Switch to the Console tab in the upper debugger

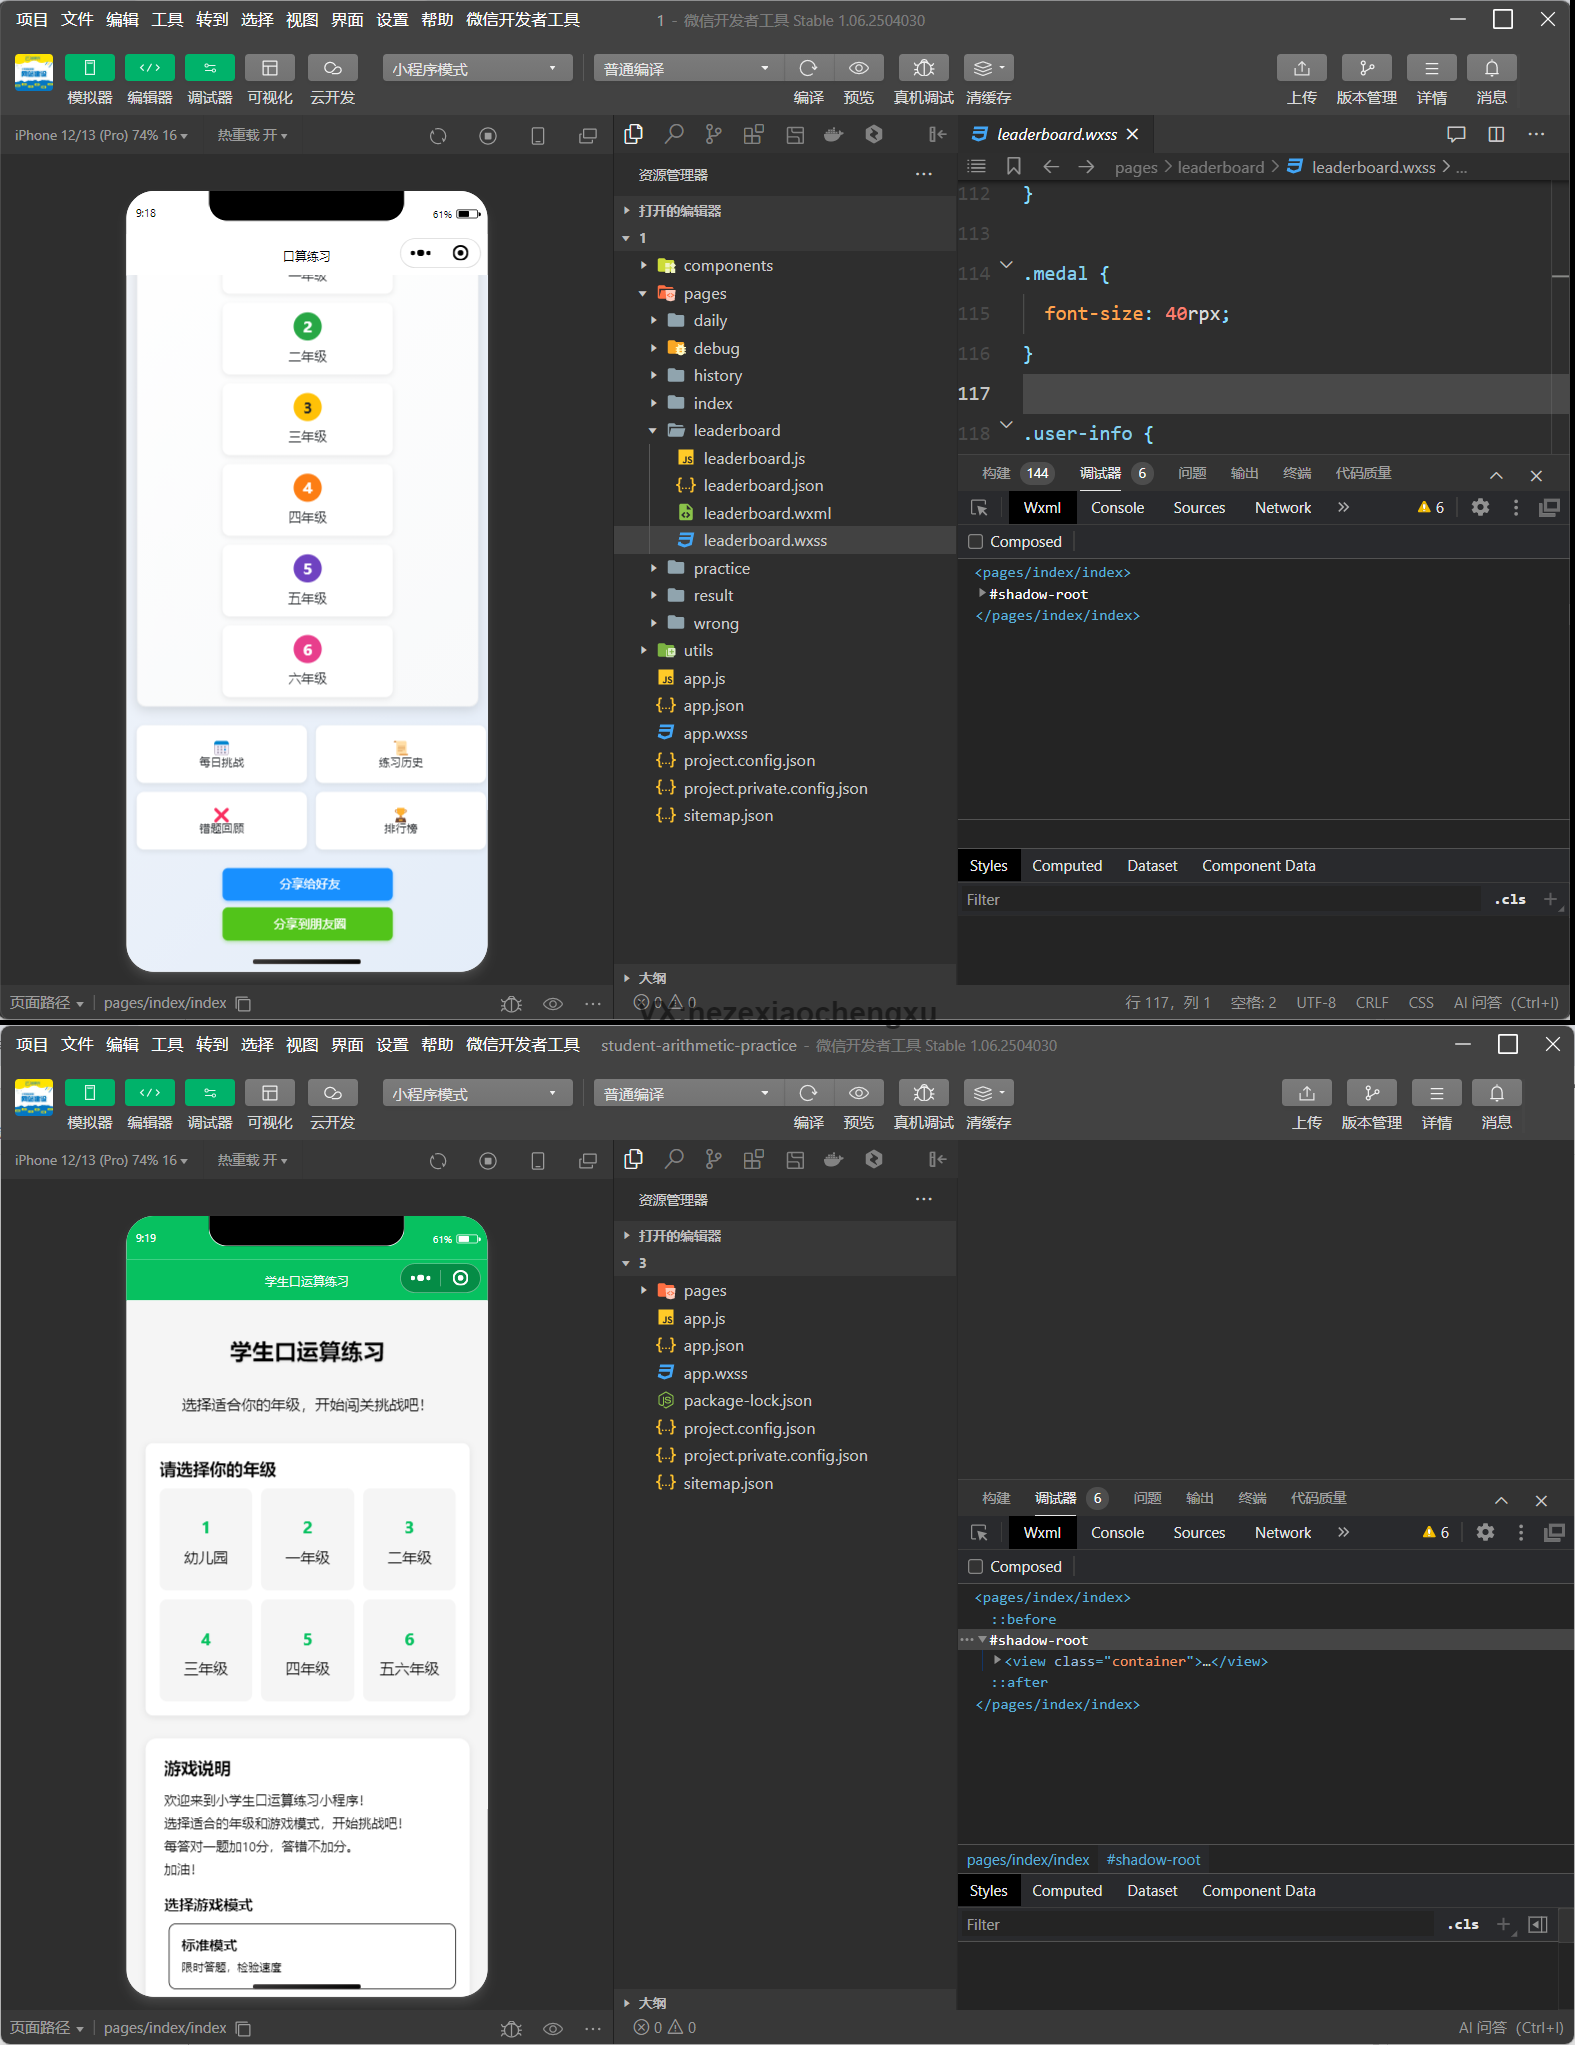pos(1117,508)
